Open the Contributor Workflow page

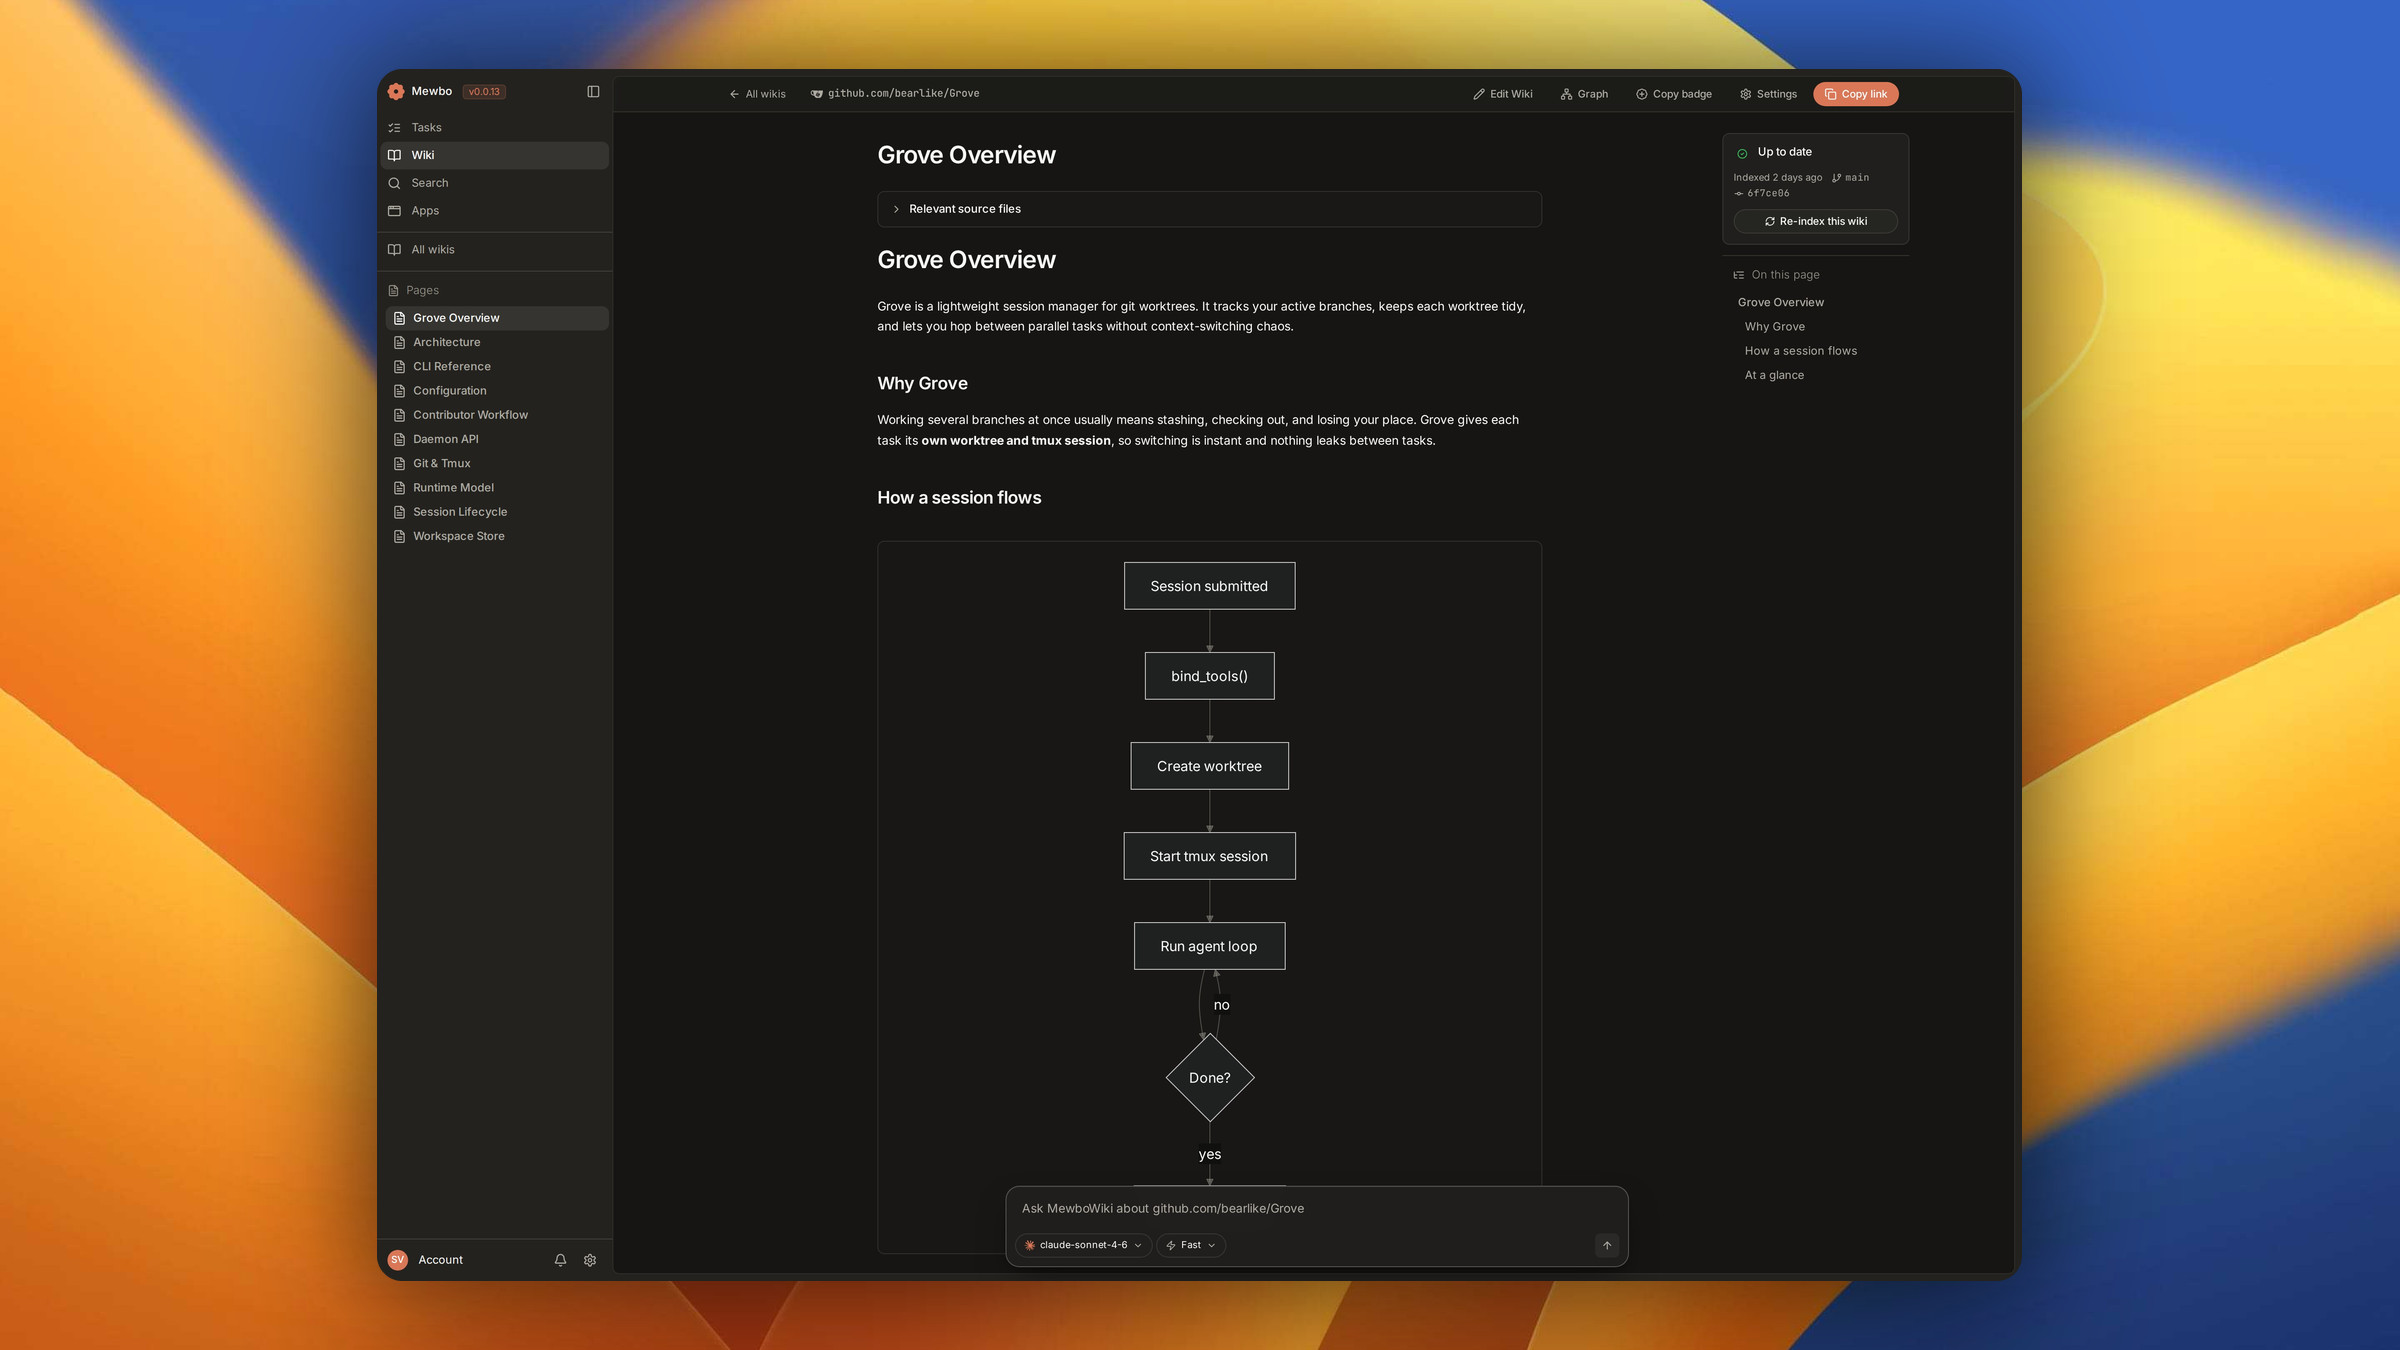[x=497, y=415]
